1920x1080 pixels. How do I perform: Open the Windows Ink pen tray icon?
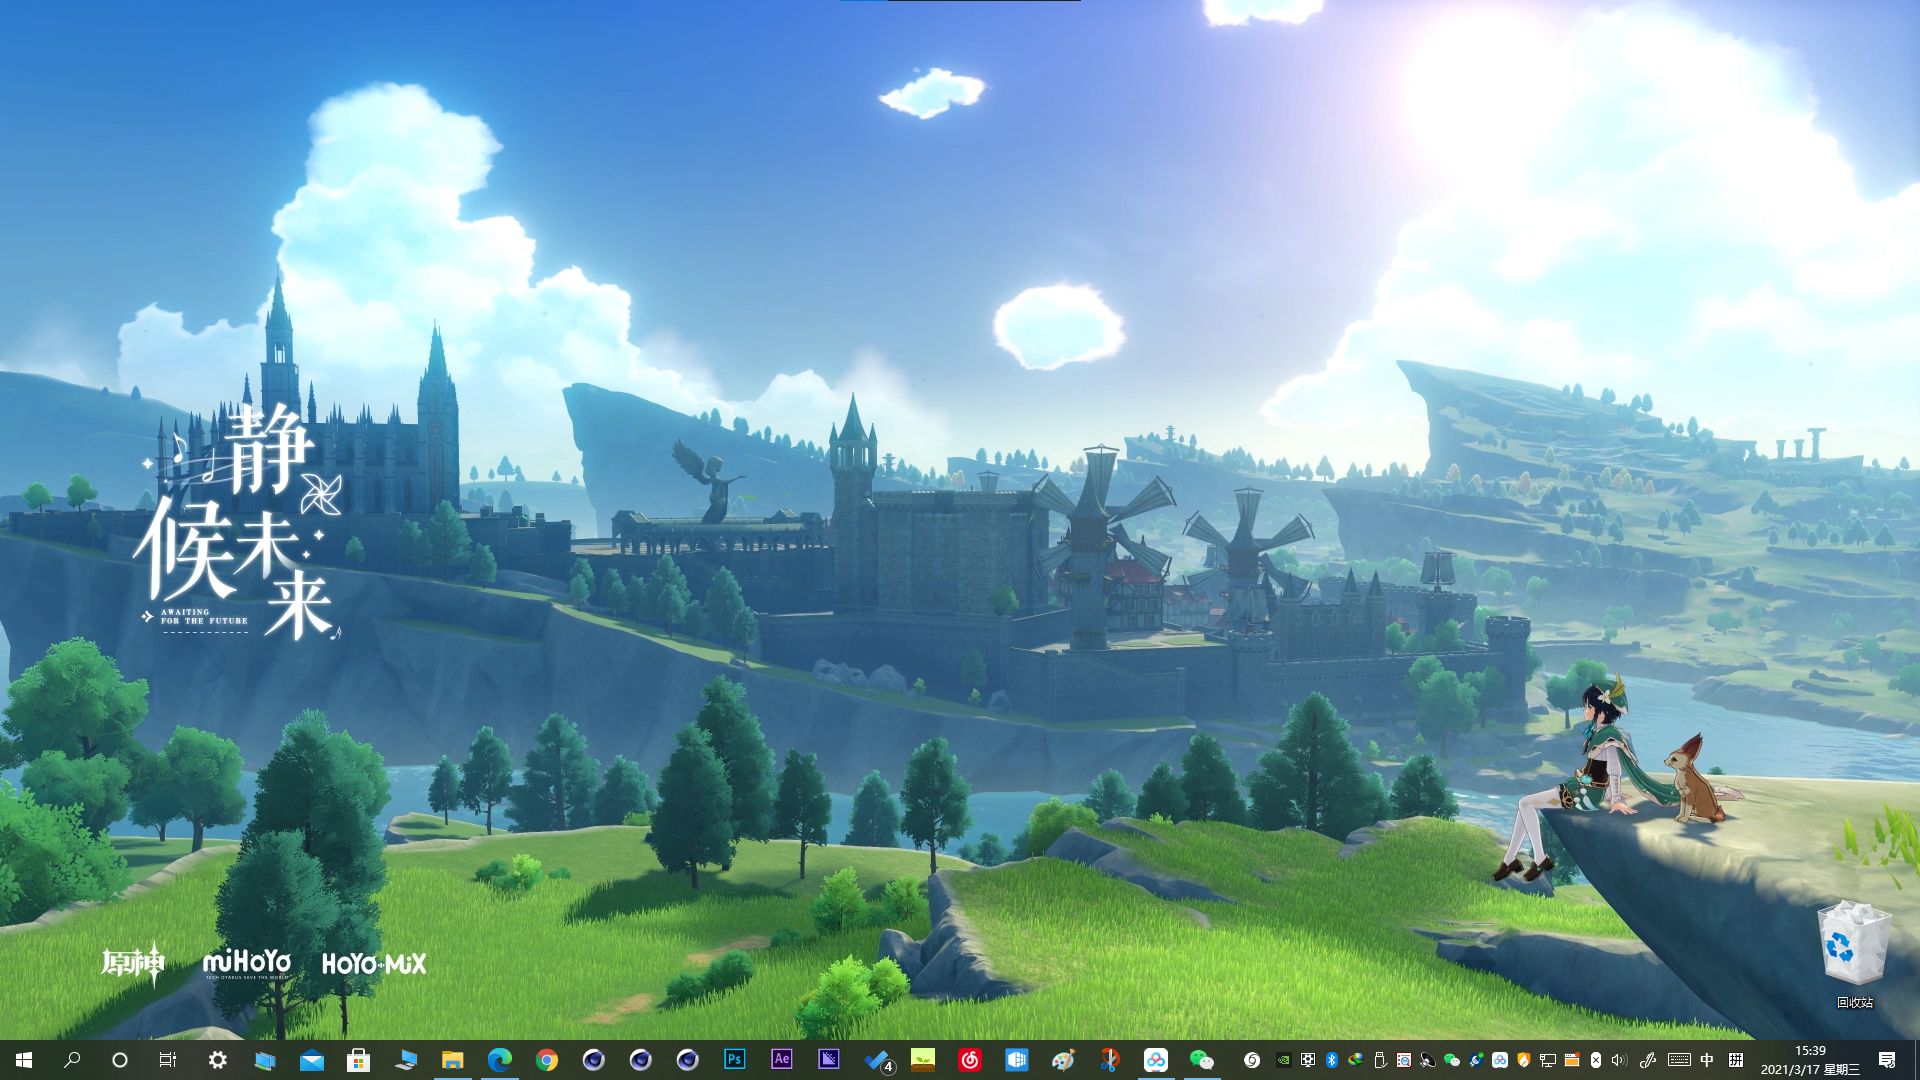[x=1648, y=1060]
